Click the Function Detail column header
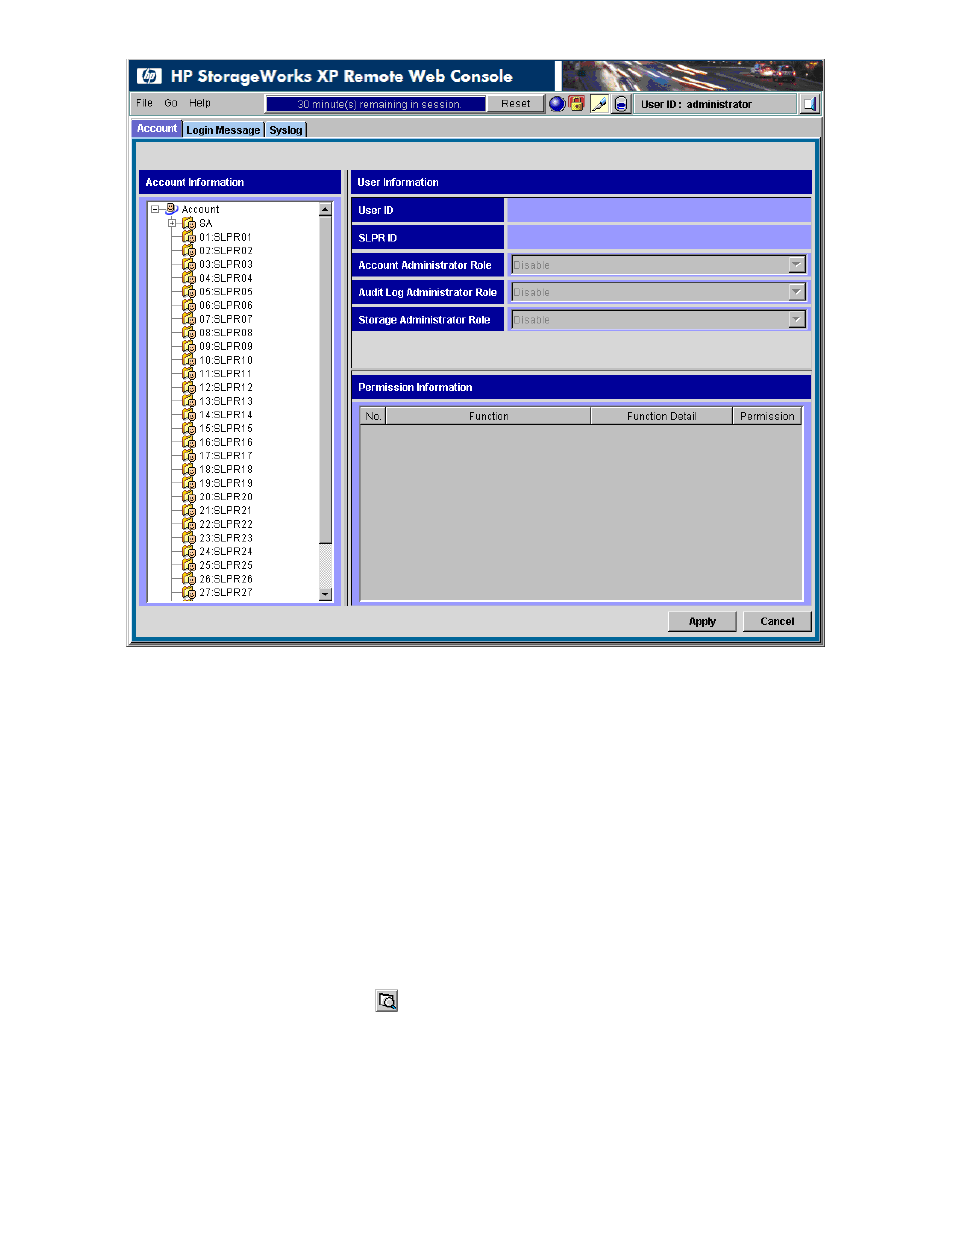This screenshot has height=1235, width=954. pos(661,416)
